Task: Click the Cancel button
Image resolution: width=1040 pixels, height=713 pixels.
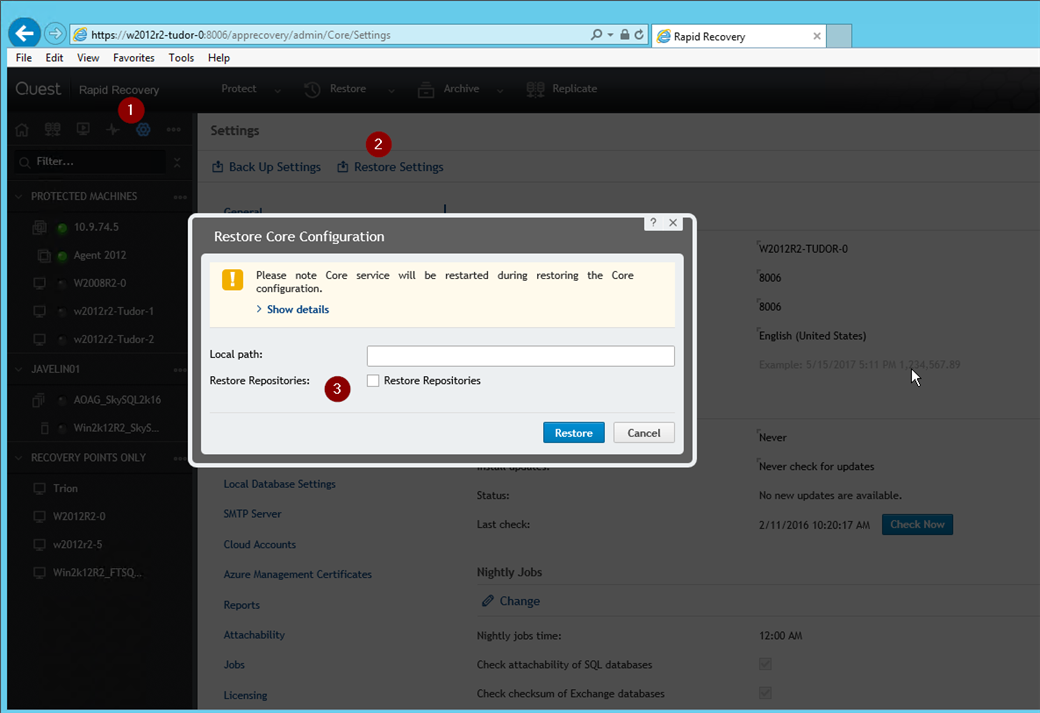Action: pos(643,432)
